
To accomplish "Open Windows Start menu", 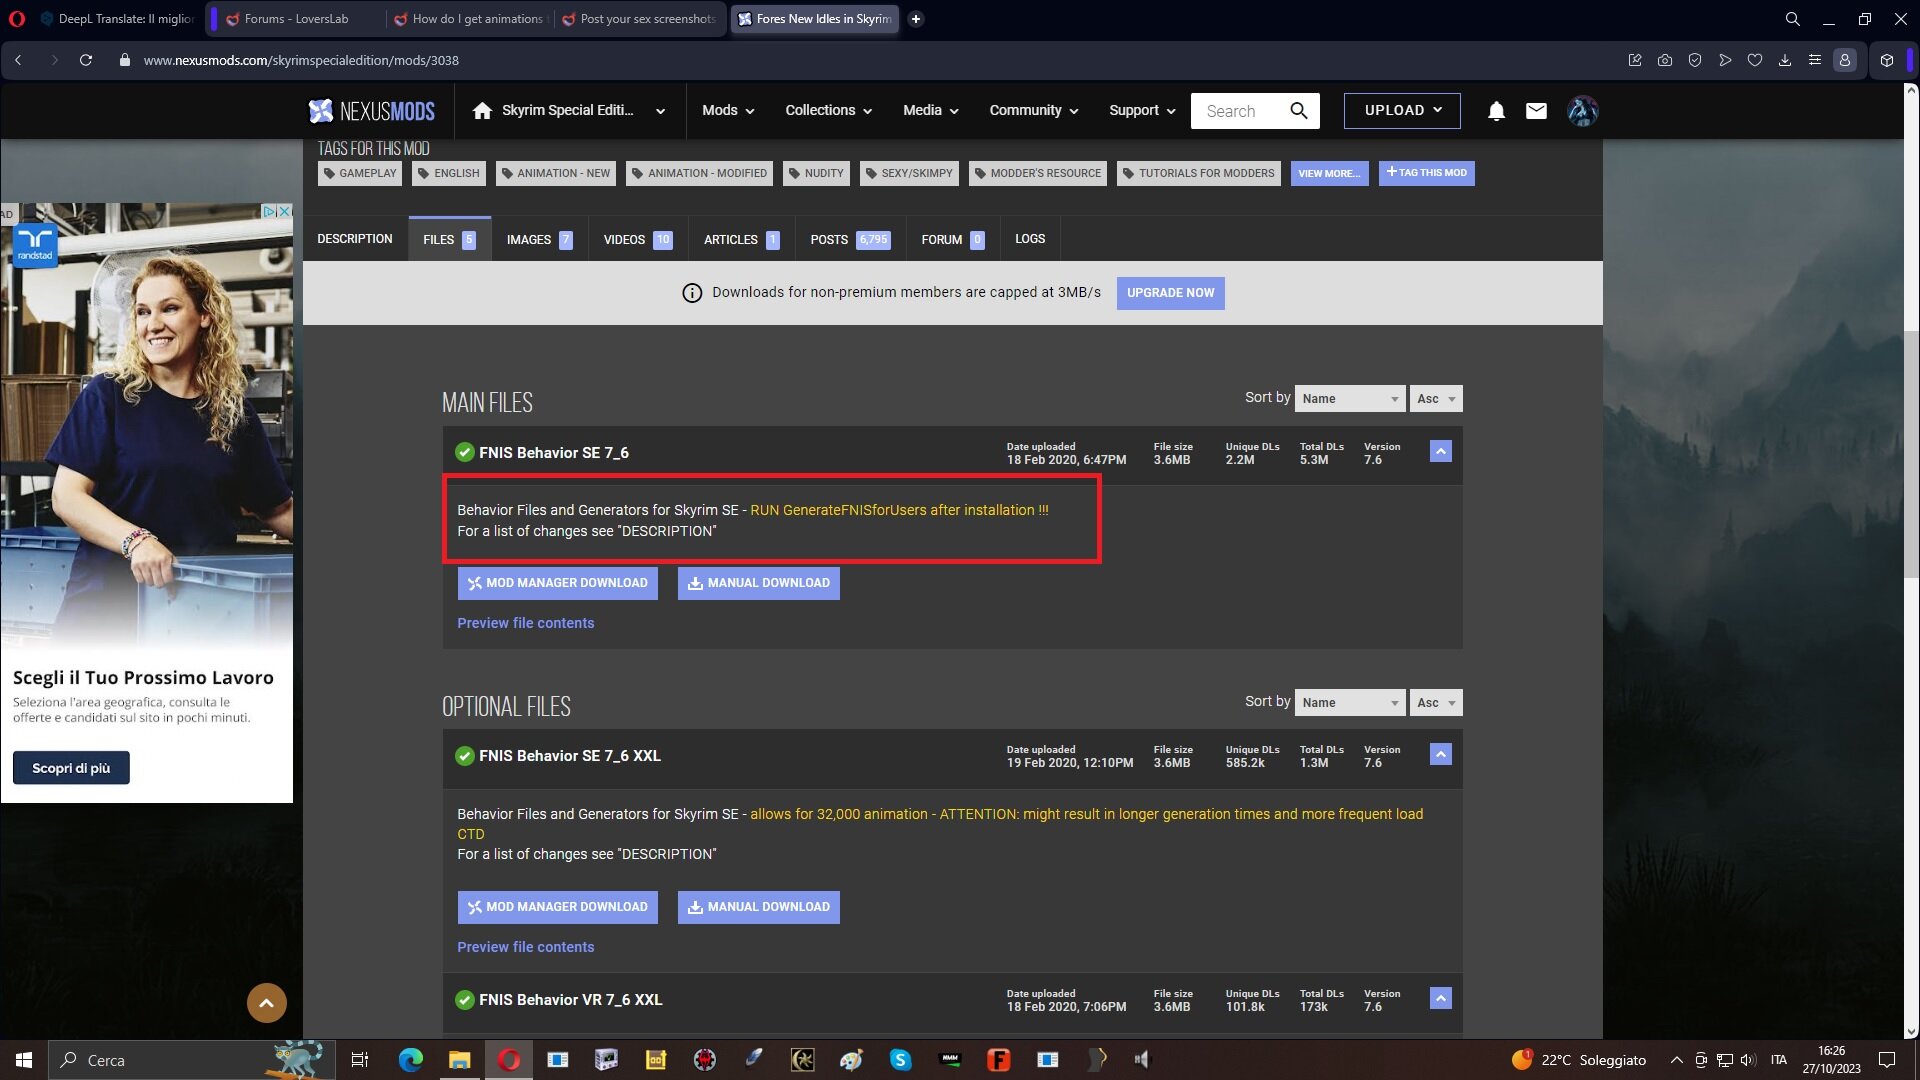I will click(x=24, y=1060).
